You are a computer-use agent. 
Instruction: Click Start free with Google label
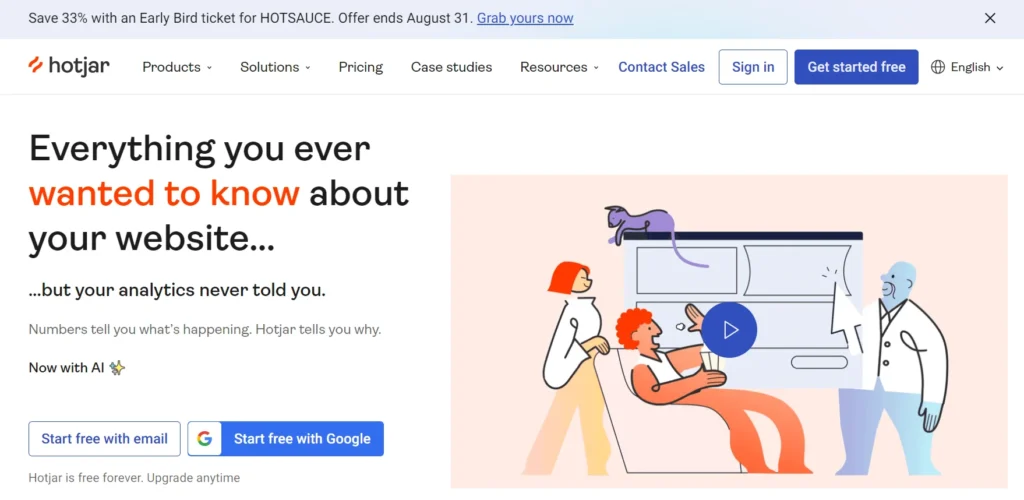(302, 439)
